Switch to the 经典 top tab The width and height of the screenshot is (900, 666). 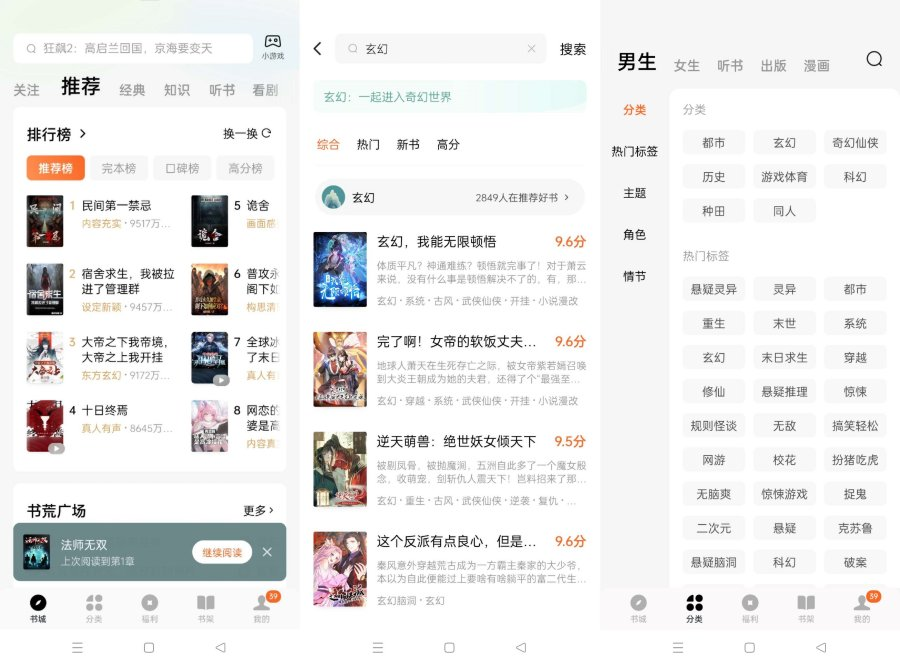pos(132,90)
